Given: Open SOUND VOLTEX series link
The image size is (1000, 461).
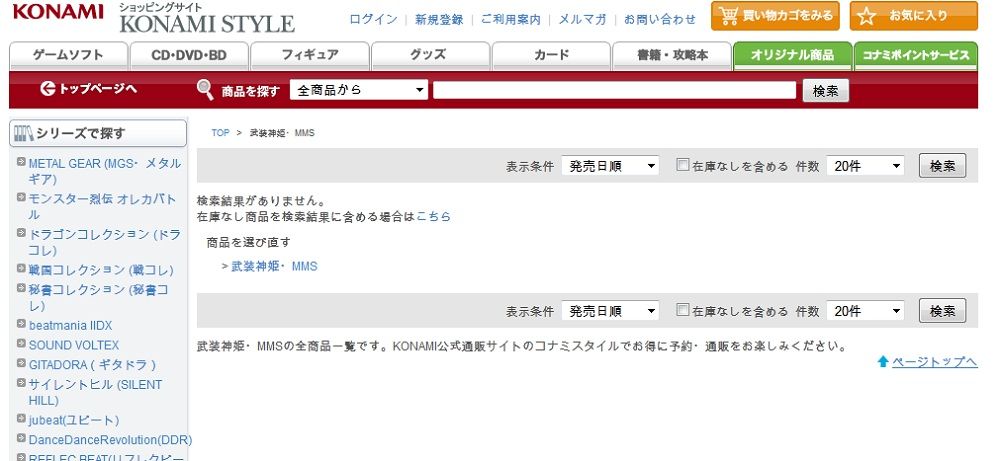Looking at the screenshot, I should (x=74, y=346).
